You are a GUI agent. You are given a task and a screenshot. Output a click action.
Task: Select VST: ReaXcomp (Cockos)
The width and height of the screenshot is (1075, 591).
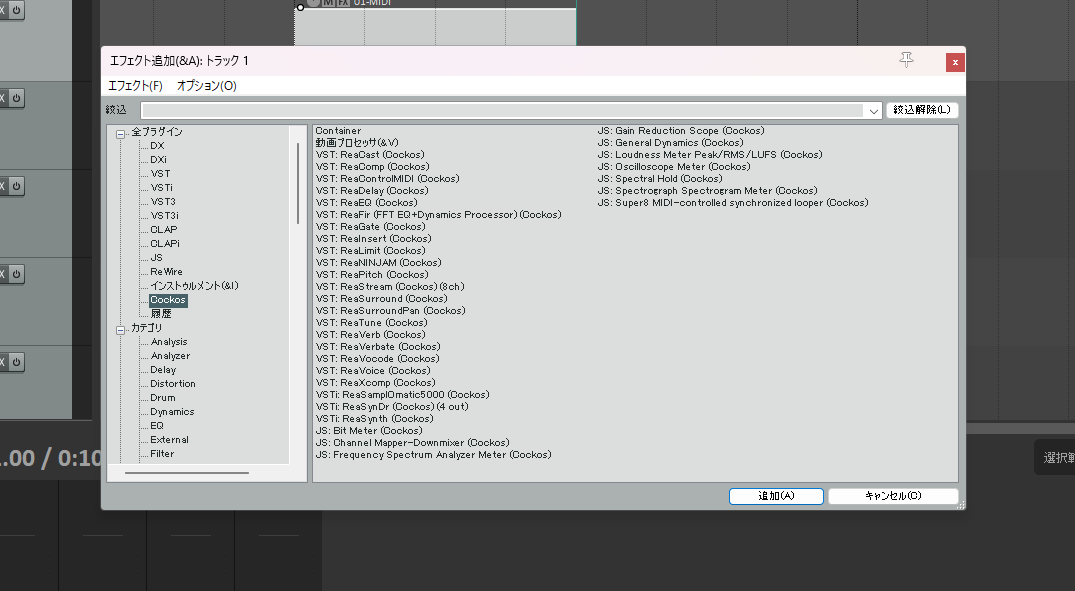(376, 383)
